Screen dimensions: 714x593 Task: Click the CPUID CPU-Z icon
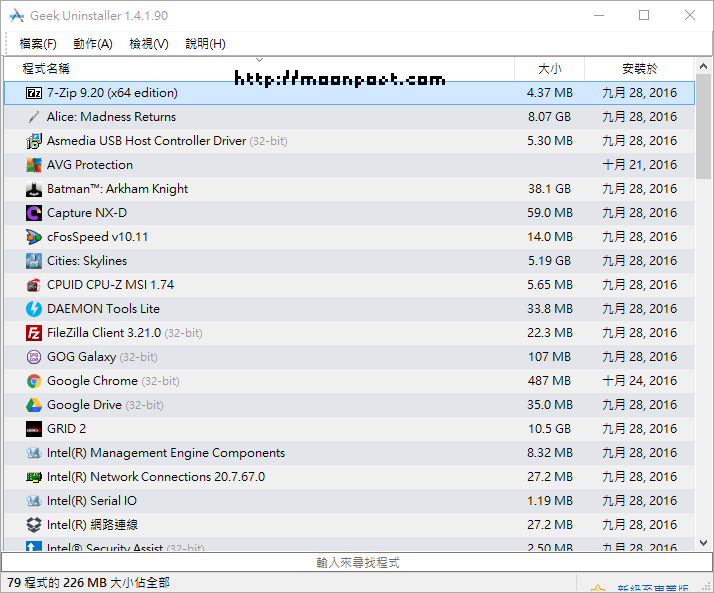(x=34, y=285)
